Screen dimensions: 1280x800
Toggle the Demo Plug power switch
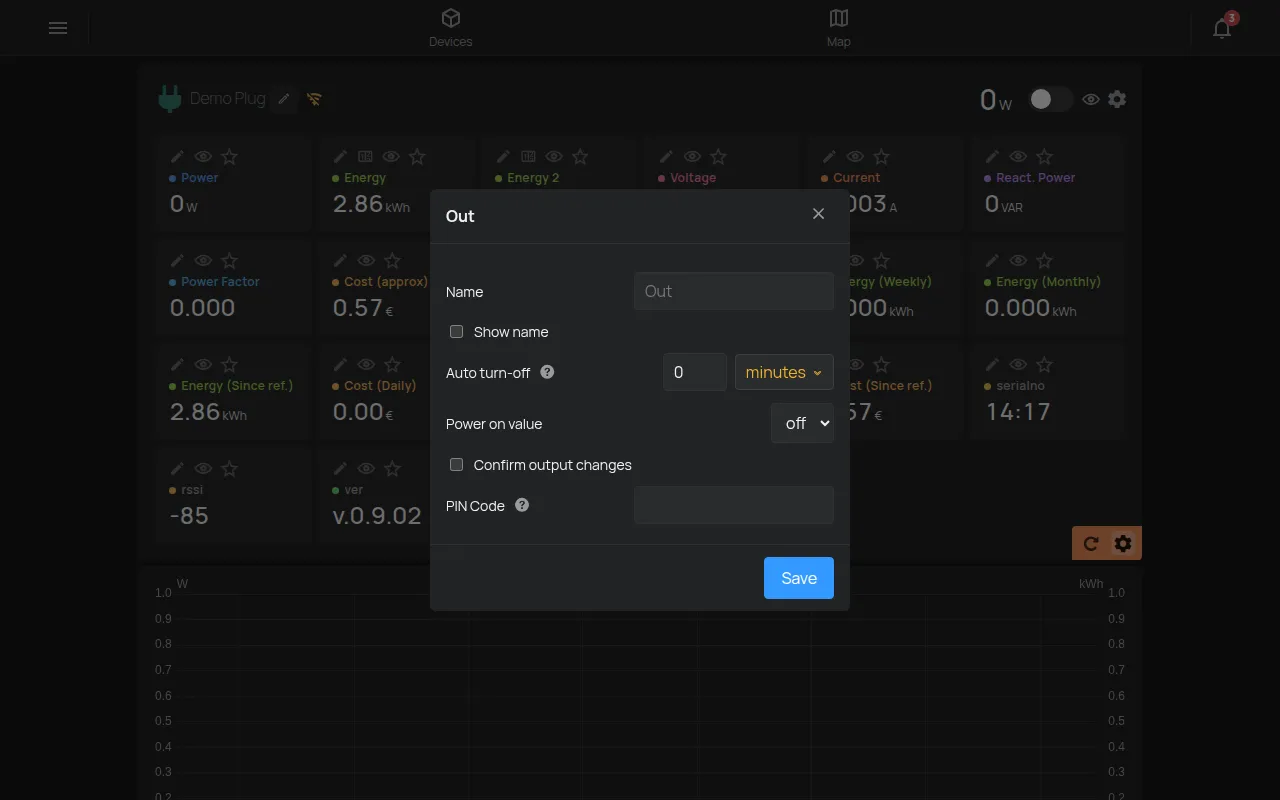tap(1050, 99)
